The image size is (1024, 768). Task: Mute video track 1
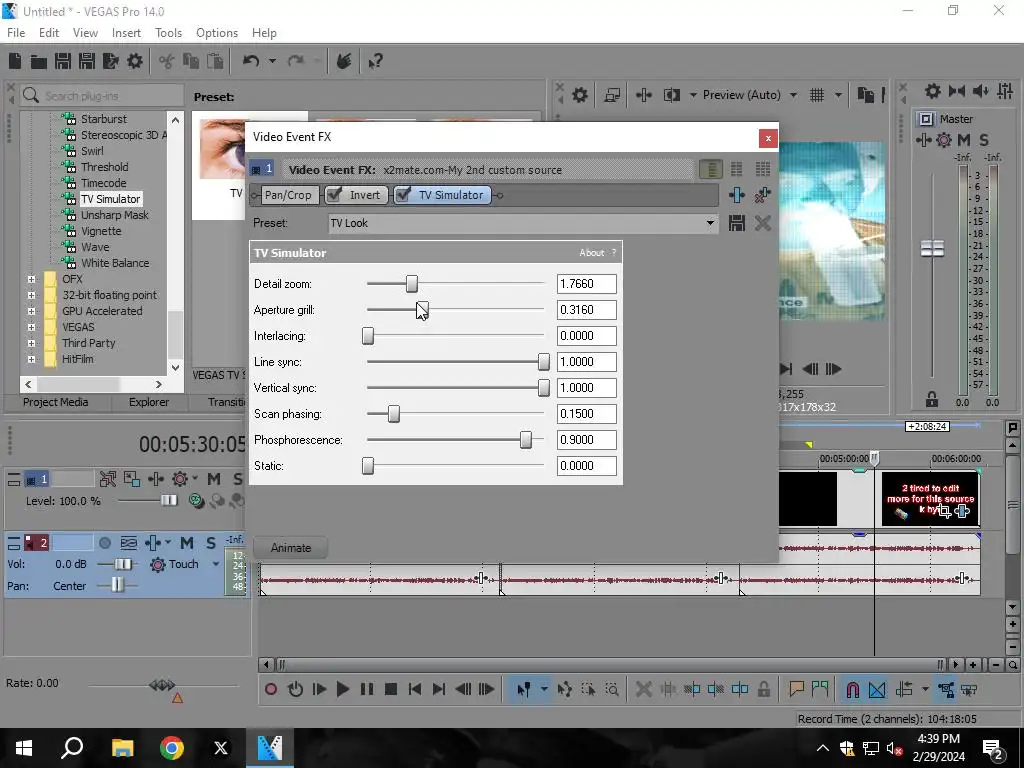tap(214, 479)
